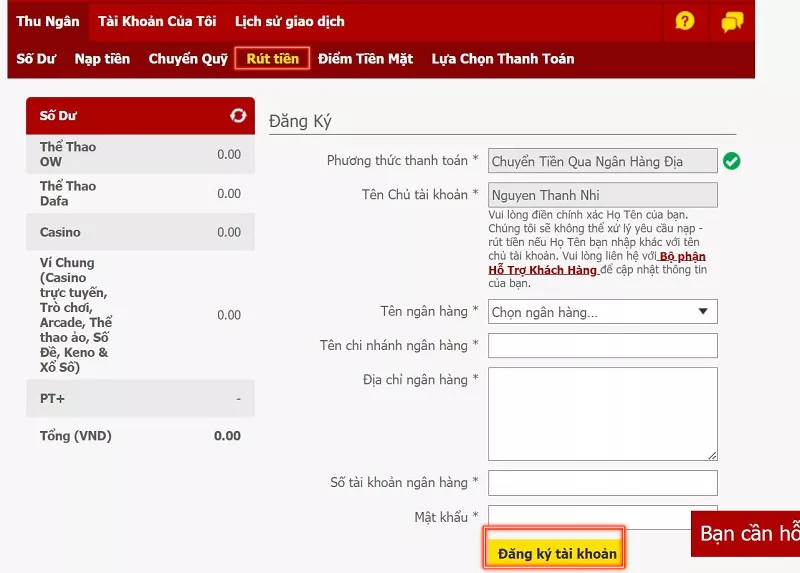The height and width of the screenshot is (573, 800).
Task: Open Lịch sử giao dịch tab
Action: (x=290, y=21)
